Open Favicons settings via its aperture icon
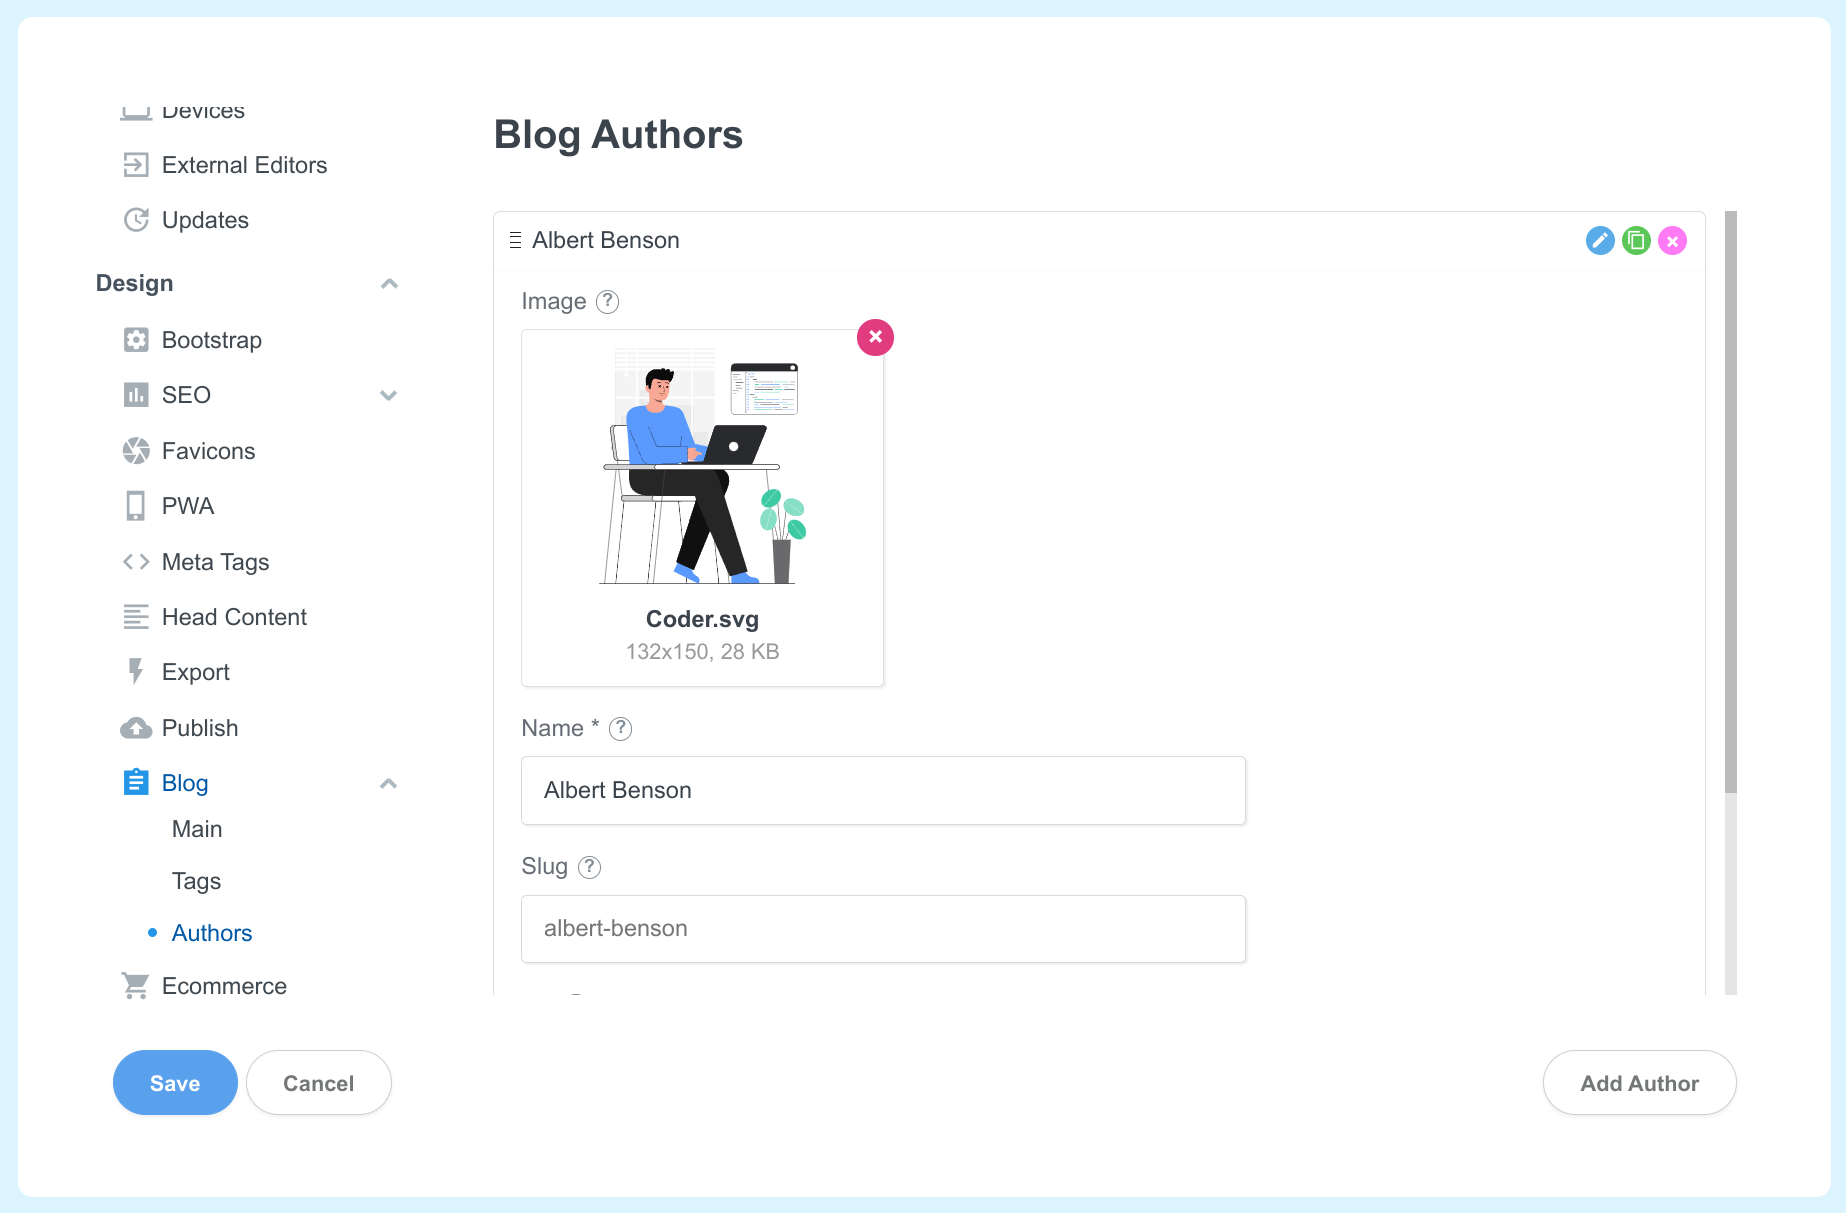Viewport: 1846px width, 1213px height. (136, 450)
